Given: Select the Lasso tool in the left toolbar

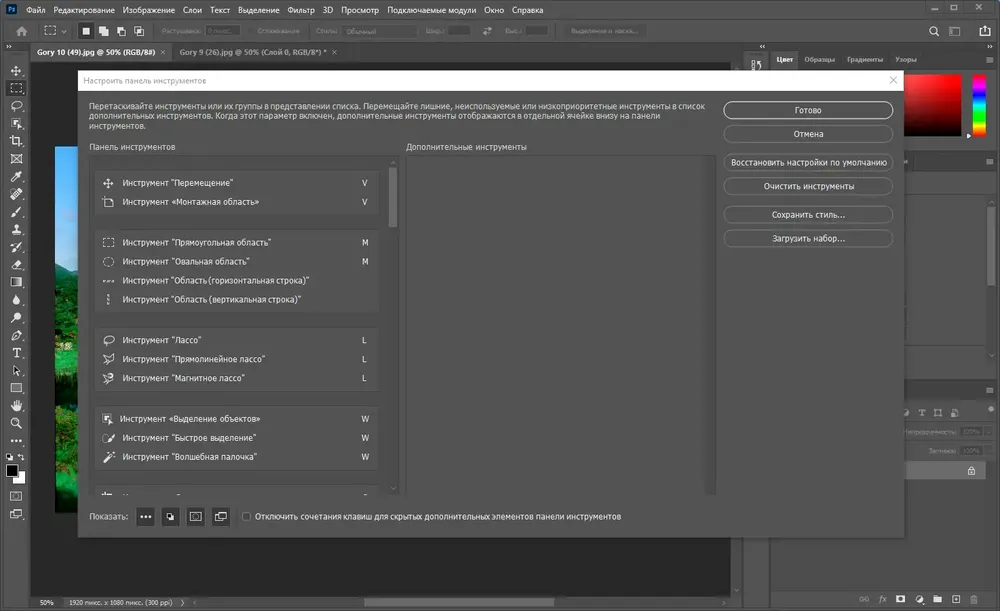Looking at the screenshot, I should tap(17, 106).
